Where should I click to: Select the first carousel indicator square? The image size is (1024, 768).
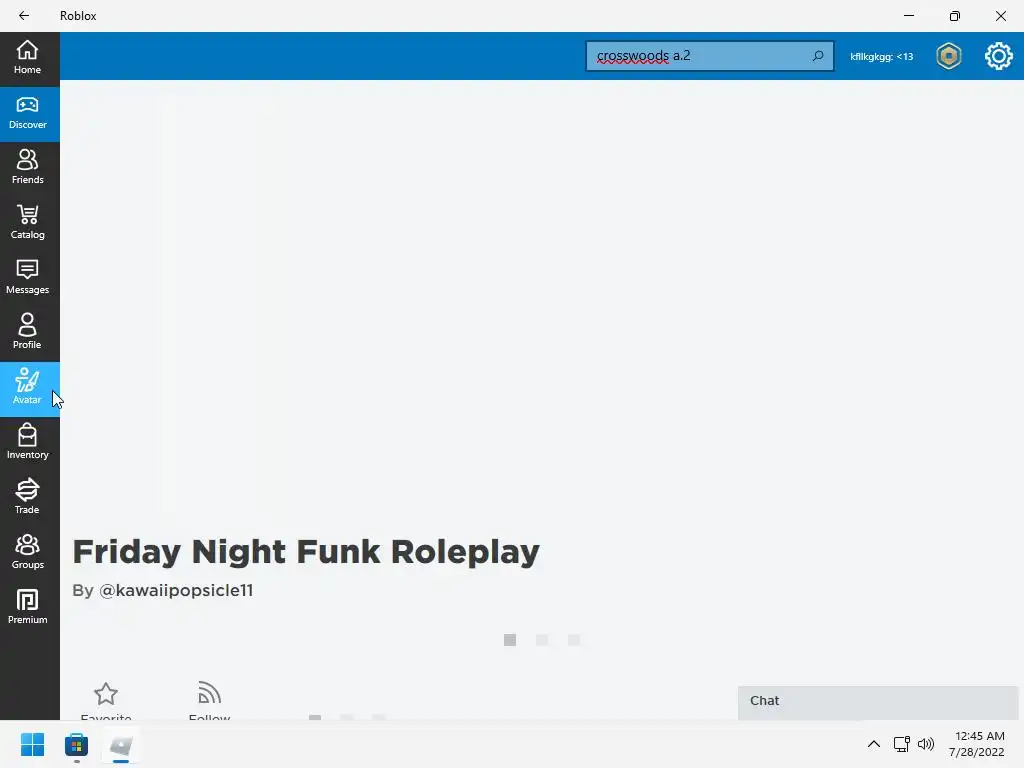tap(510, 640)
